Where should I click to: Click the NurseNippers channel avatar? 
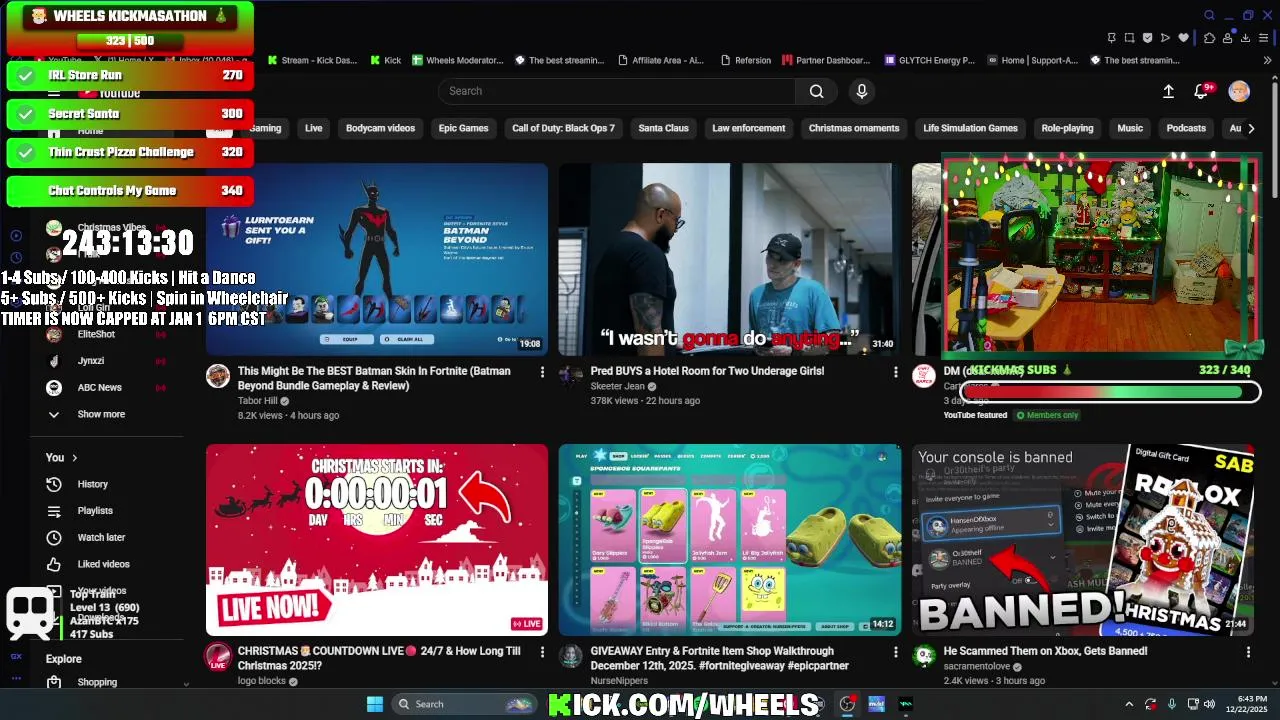[x=571, y=656]
